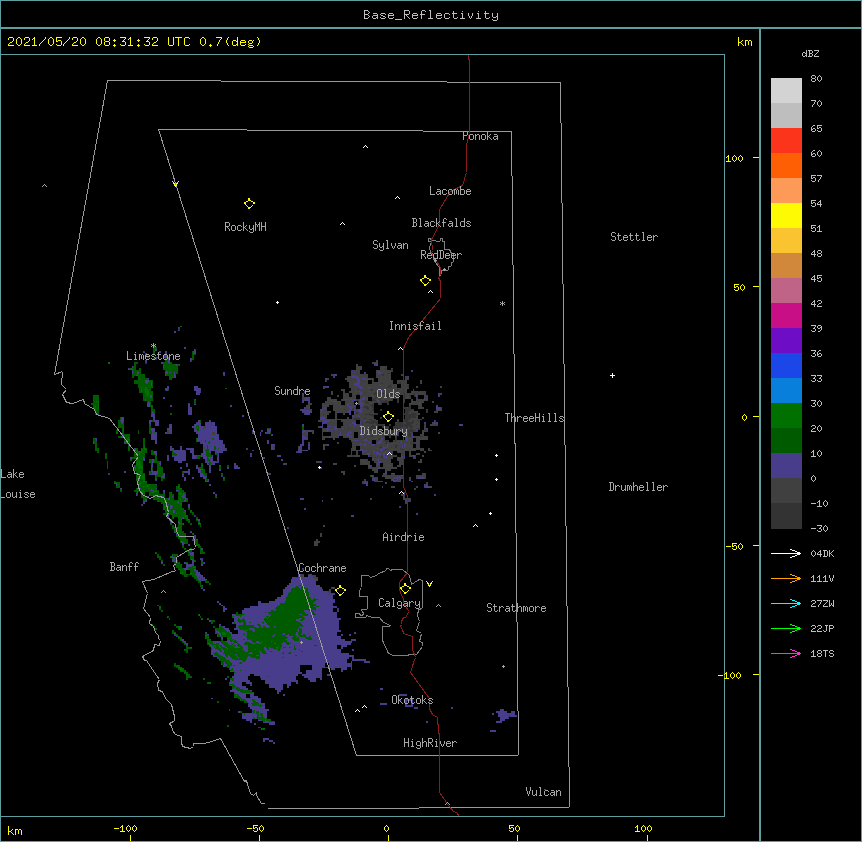Click the RockyMH label
The height and width of the screenshot is (842, 862).
point(245,227)
